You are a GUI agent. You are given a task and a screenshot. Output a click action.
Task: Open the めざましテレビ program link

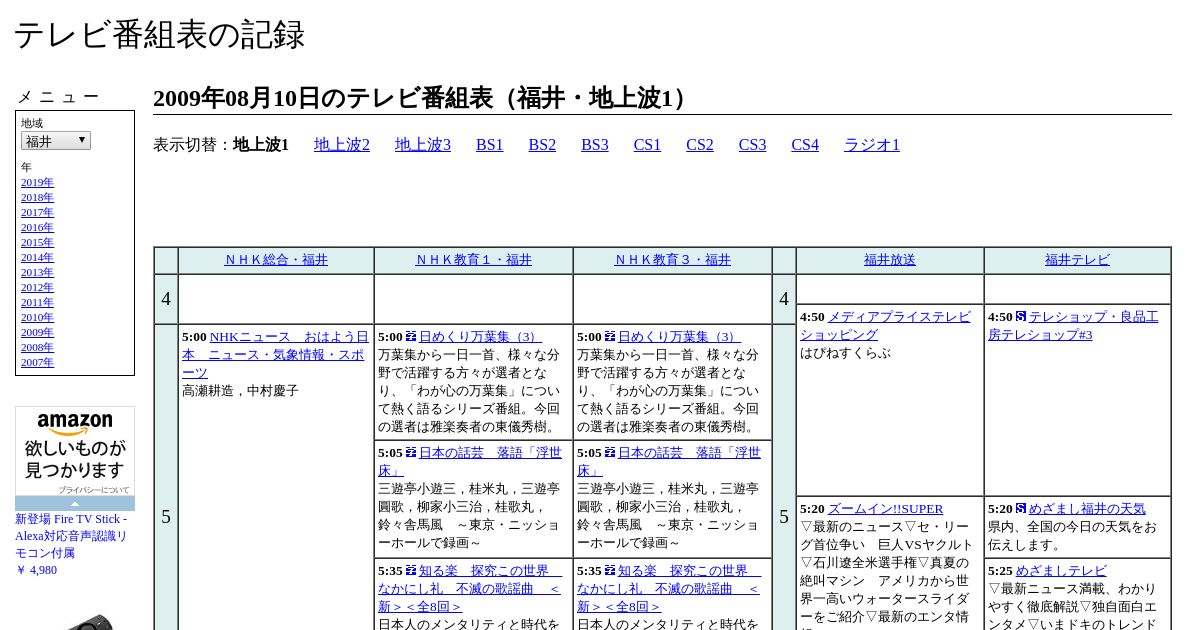pos(1061,571)
